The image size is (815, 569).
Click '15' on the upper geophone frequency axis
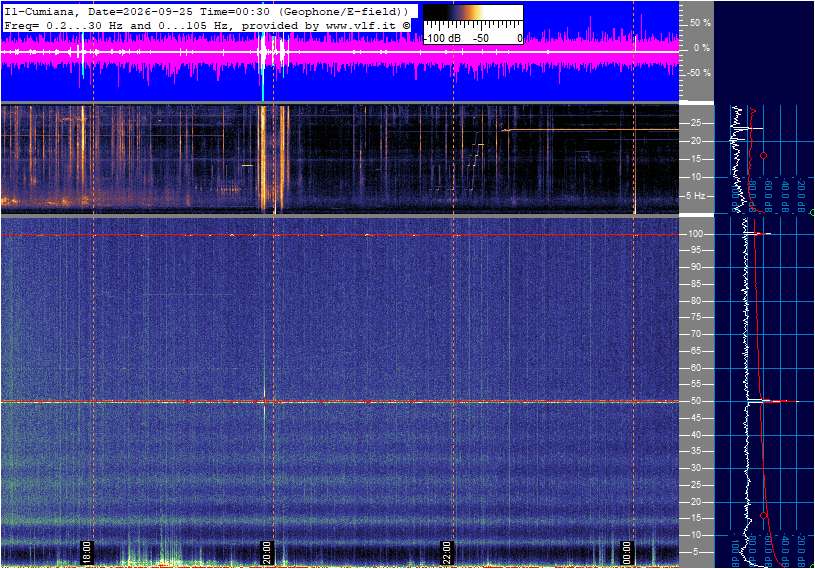click(695, 159)
